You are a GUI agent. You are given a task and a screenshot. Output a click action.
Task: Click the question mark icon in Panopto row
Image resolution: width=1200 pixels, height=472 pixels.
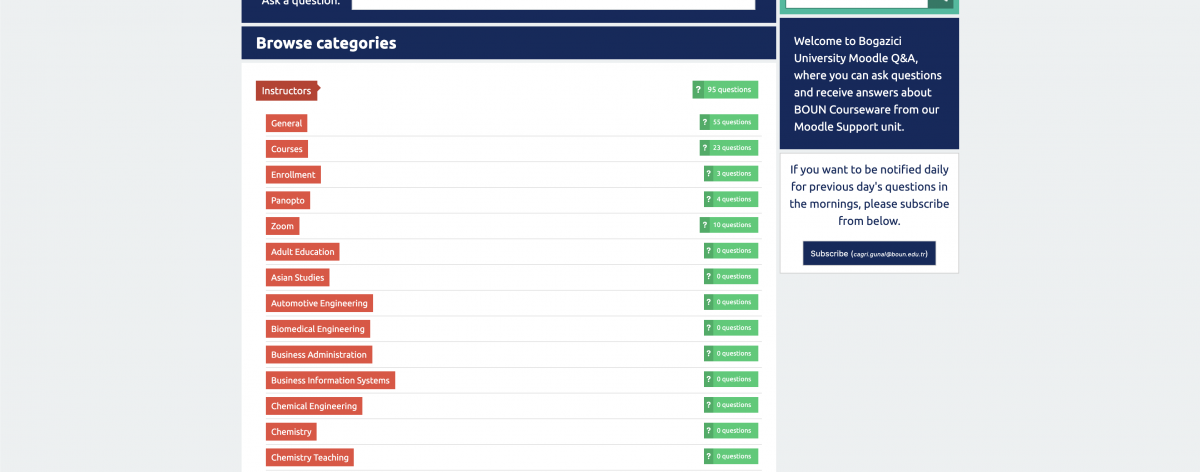coord(709,200)
